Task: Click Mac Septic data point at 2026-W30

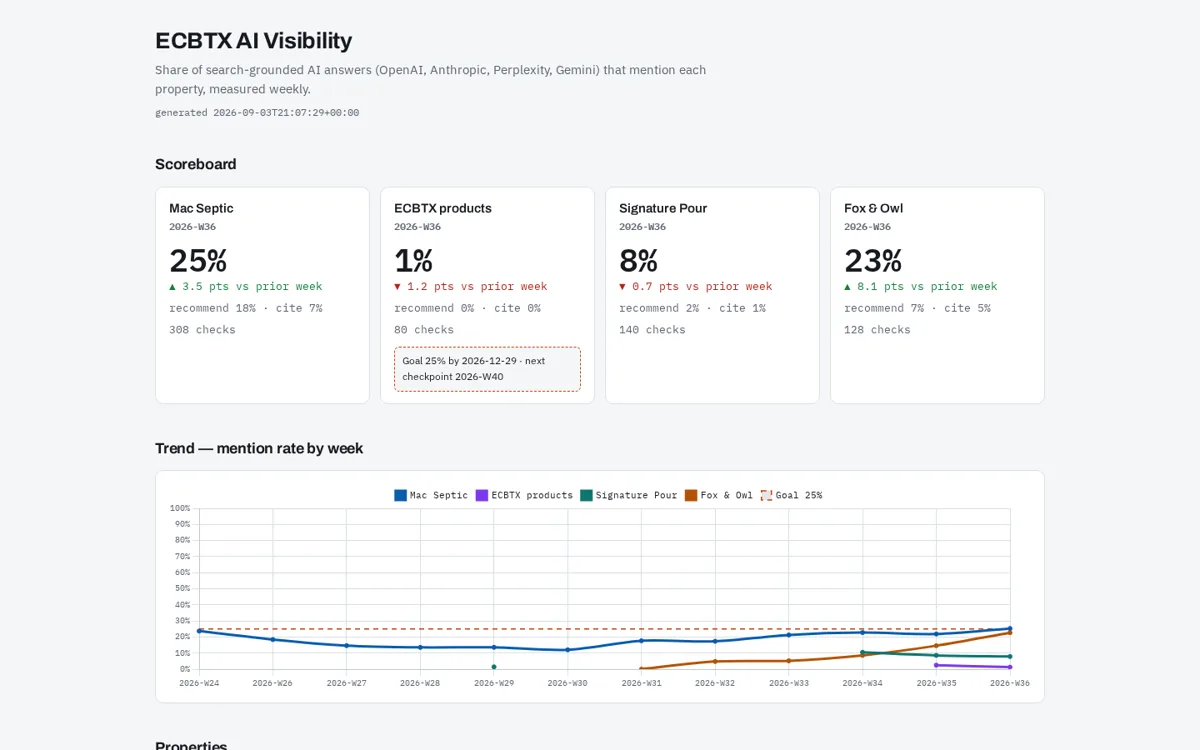Action: [x=568, y=650]
